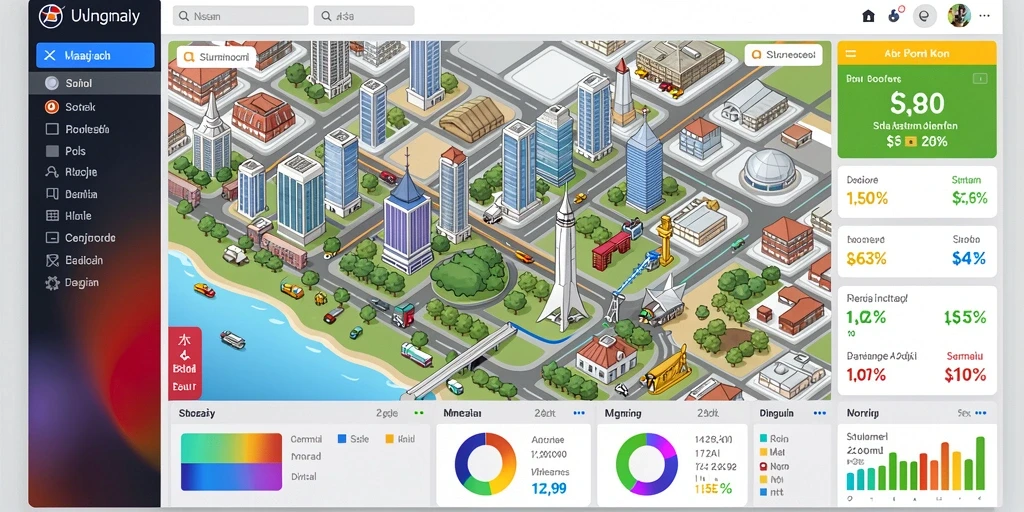Click the red Bdod Bour map button
1024x512 pixels.
point(185,362)
